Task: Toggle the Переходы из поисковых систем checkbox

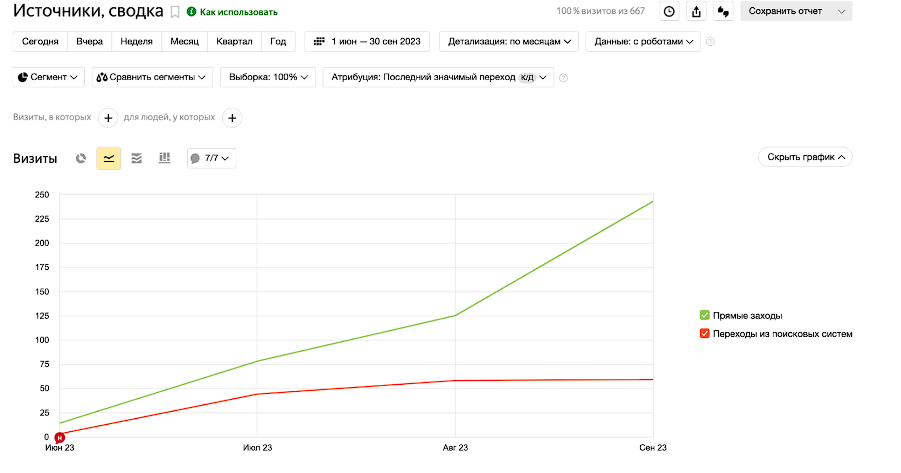Action: [x=705, y=333]
